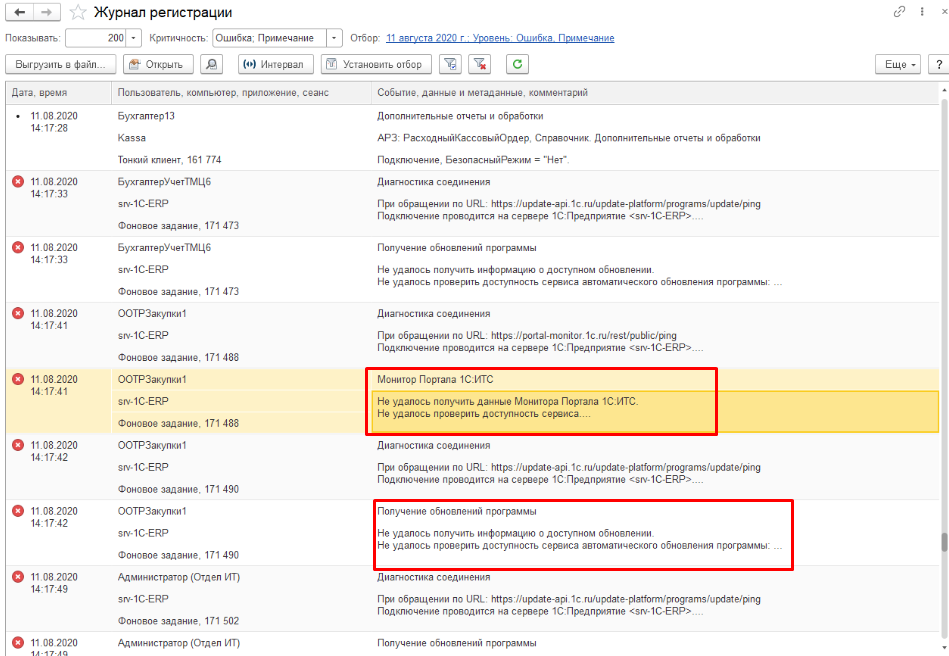Click the Показывать field with value 200

97,38
